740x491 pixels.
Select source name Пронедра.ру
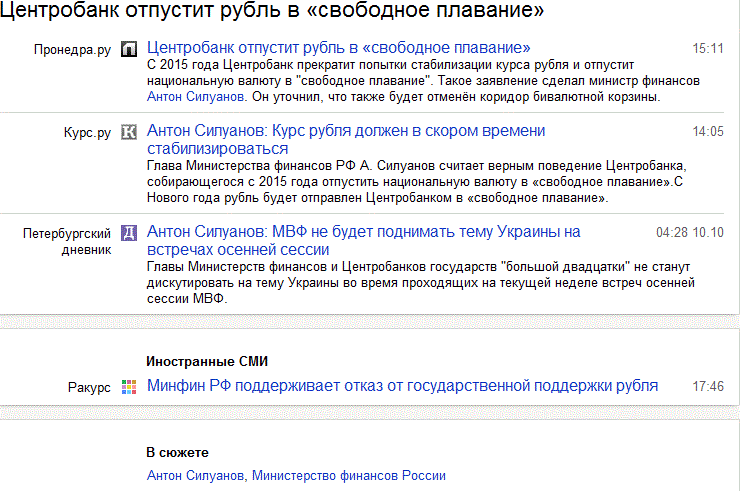pyautogui.click(x=72, y=50)
